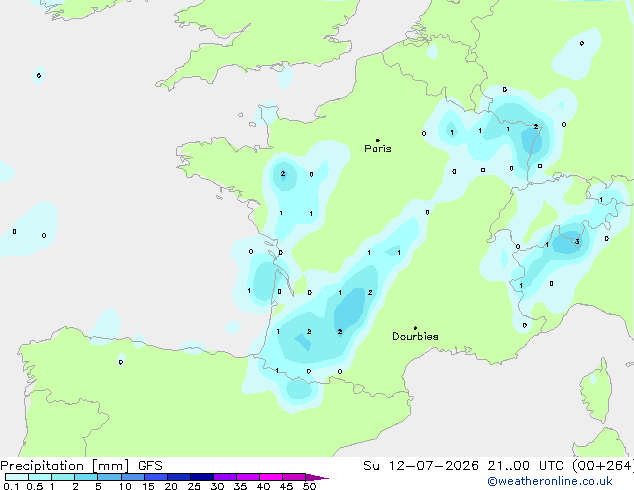Select the legend swatch between 45 and 50

[x=294, y=477]
